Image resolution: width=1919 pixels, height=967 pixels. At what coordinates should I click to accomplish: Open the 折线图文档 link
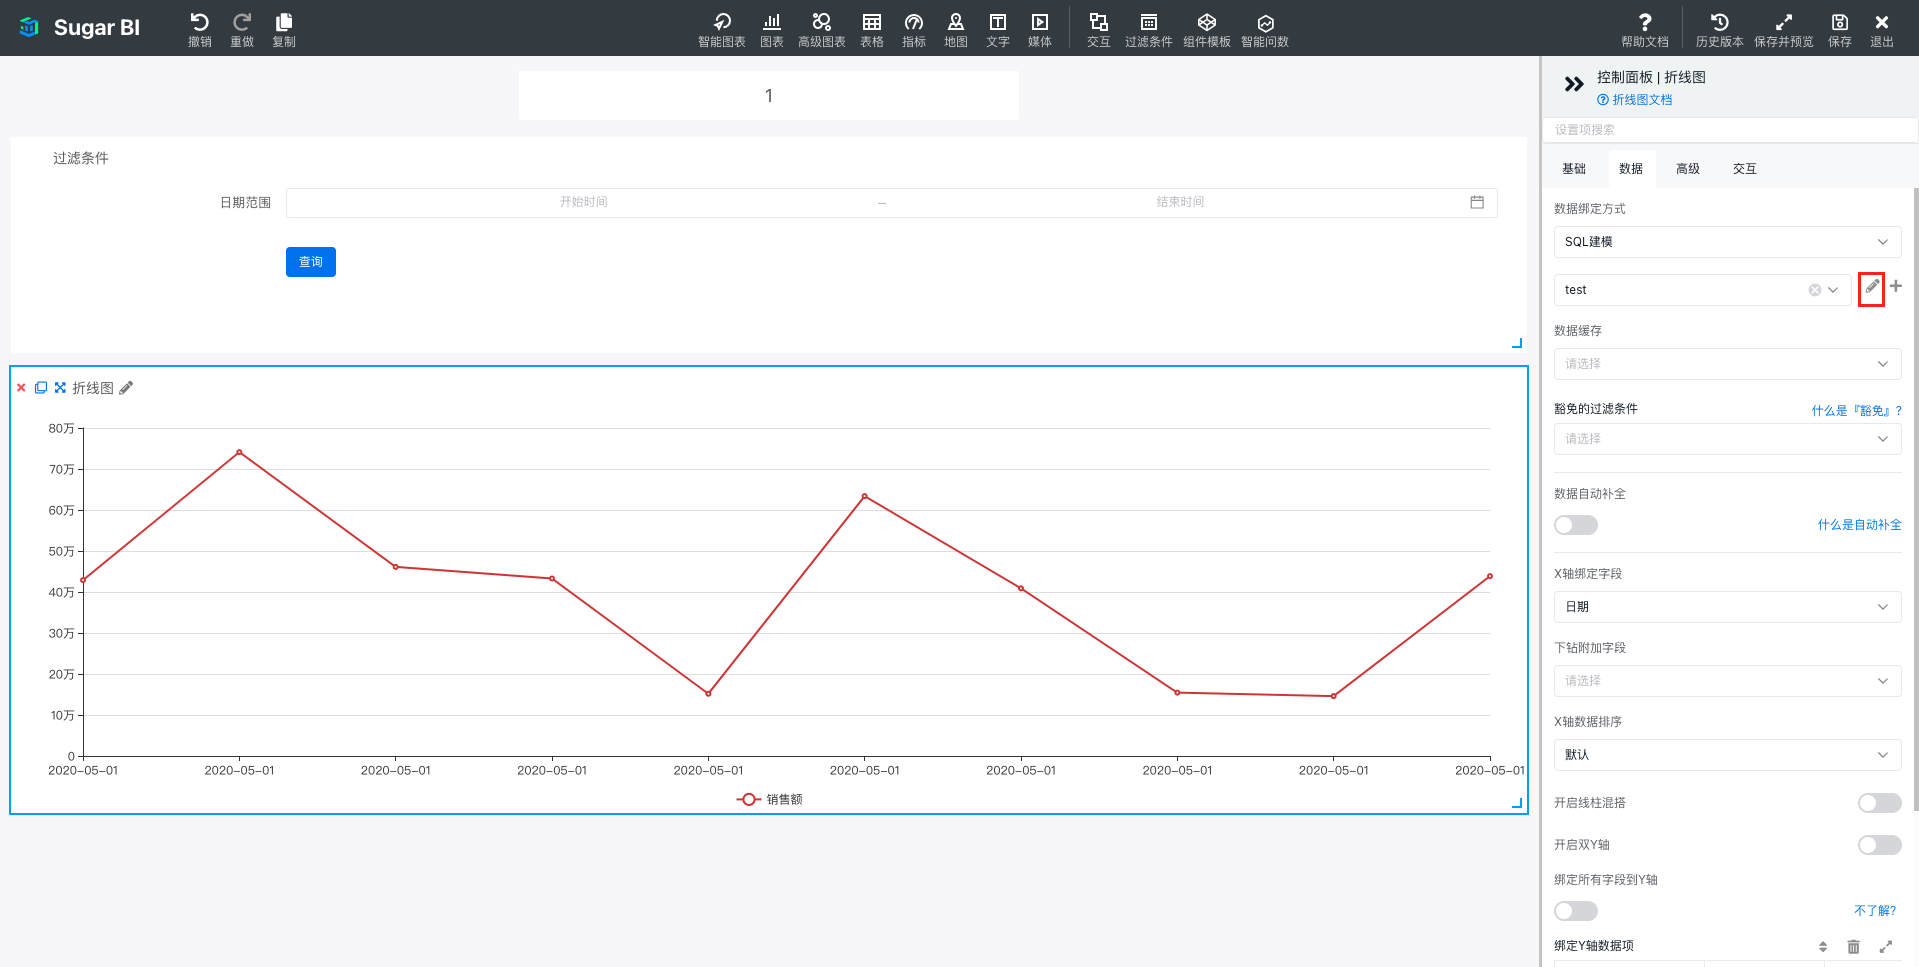1635,100
